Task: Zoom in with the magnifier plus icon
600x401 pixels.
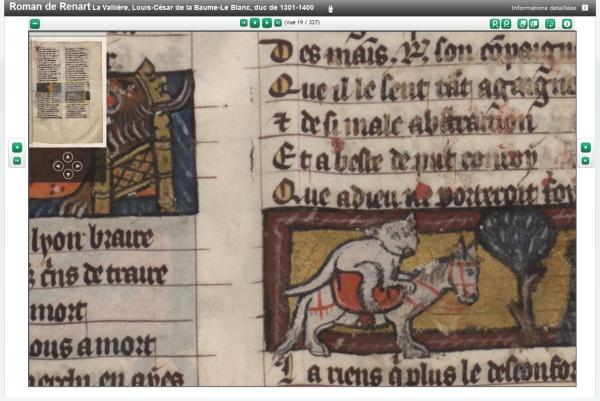Action: click(495, 24)
